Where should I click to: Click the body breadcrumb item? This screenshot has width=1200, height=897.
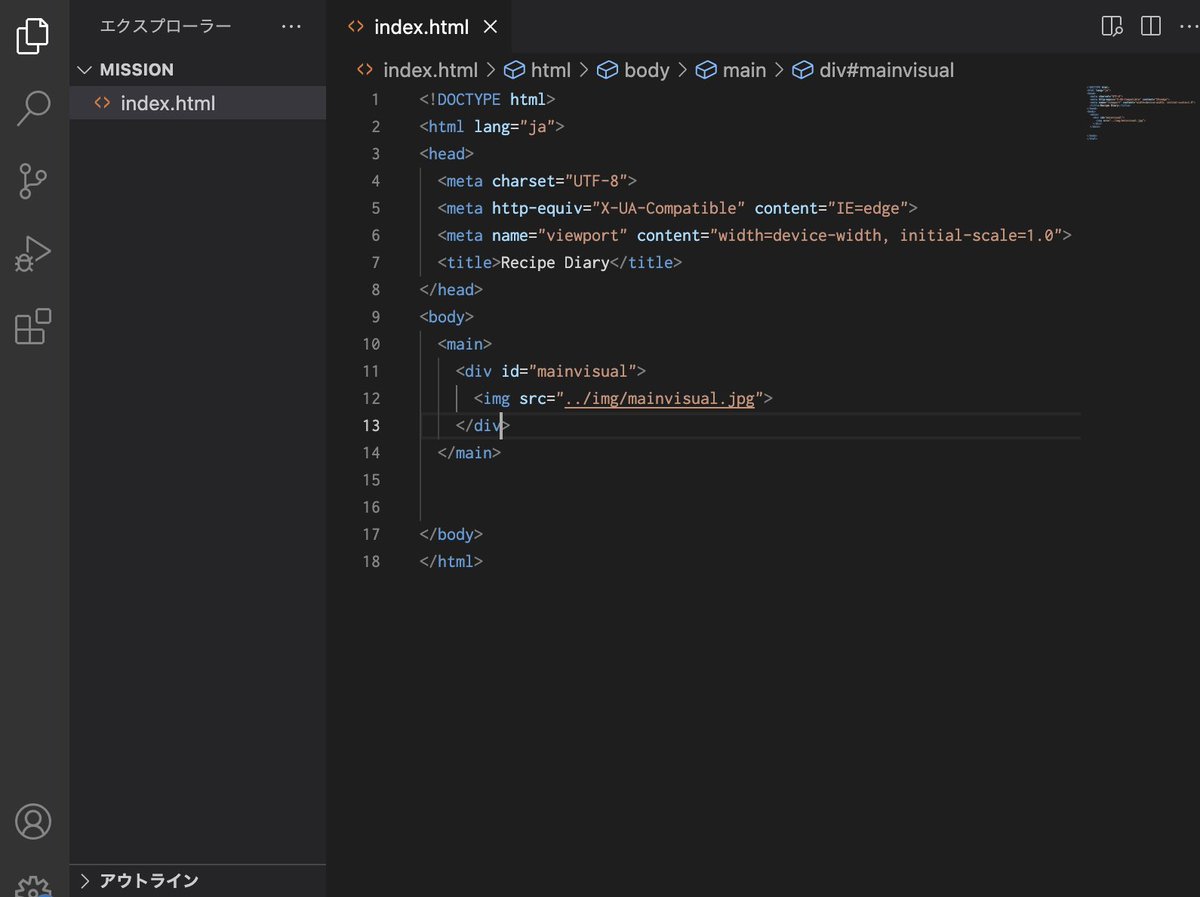pyautogui.click(x=633, y=70)
